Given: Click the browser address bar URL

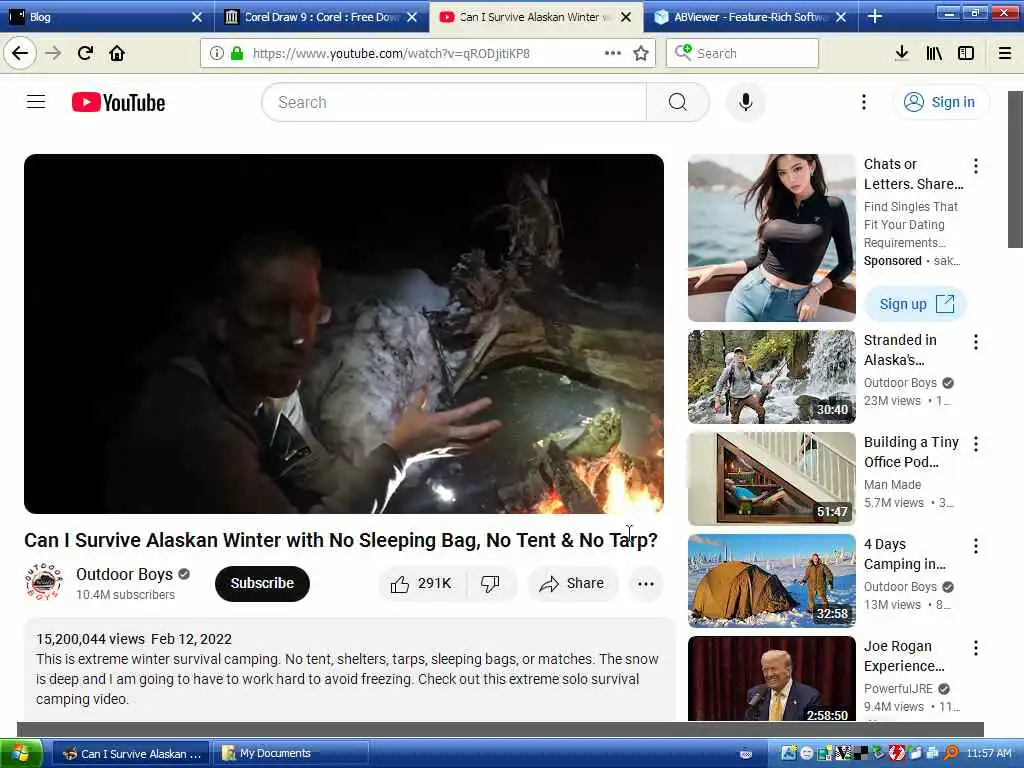Looking at the screenshot, I should click(x=391, y=53).
